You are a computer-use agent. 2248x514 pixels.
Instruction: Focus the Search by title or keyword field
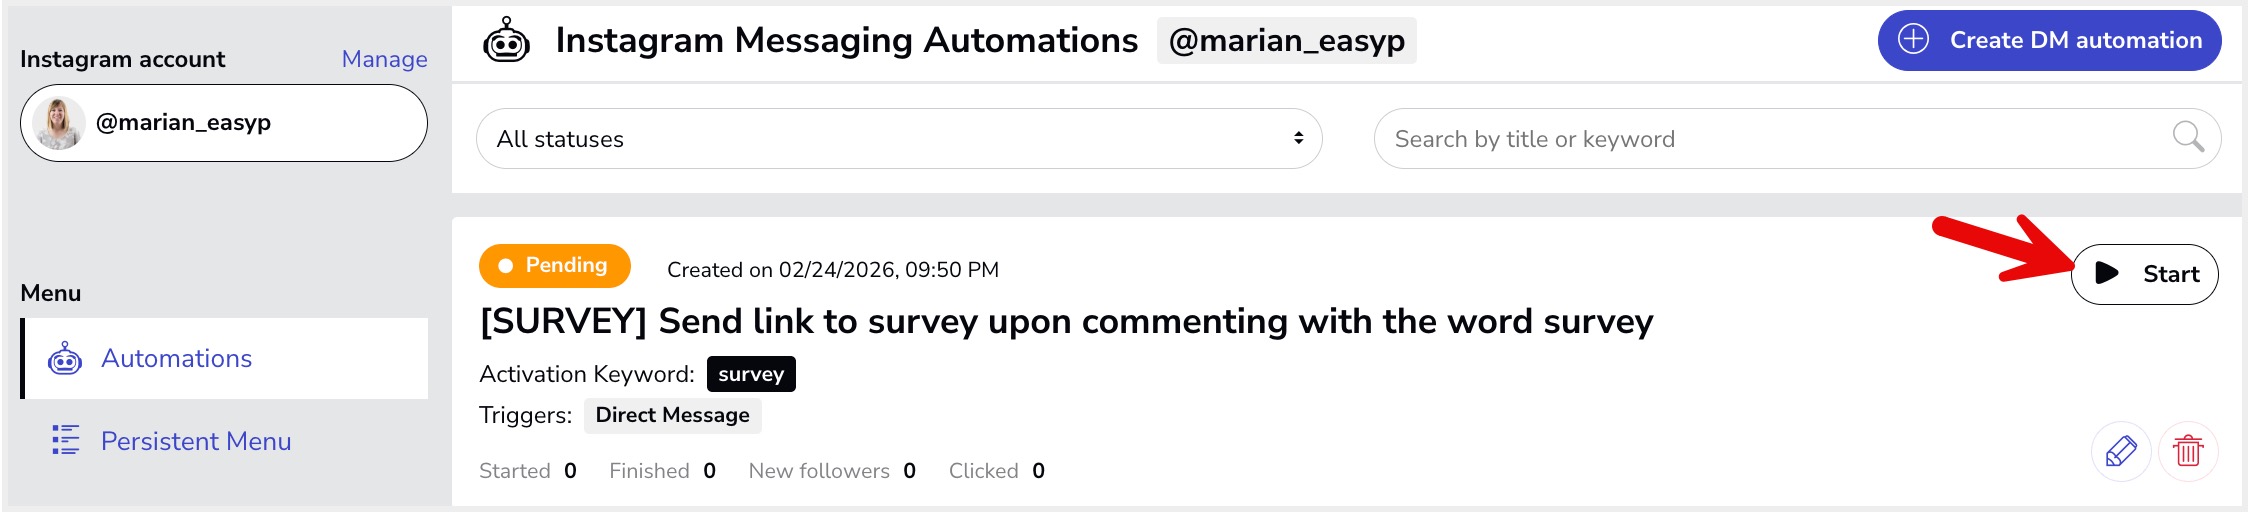pos(1770,139)
